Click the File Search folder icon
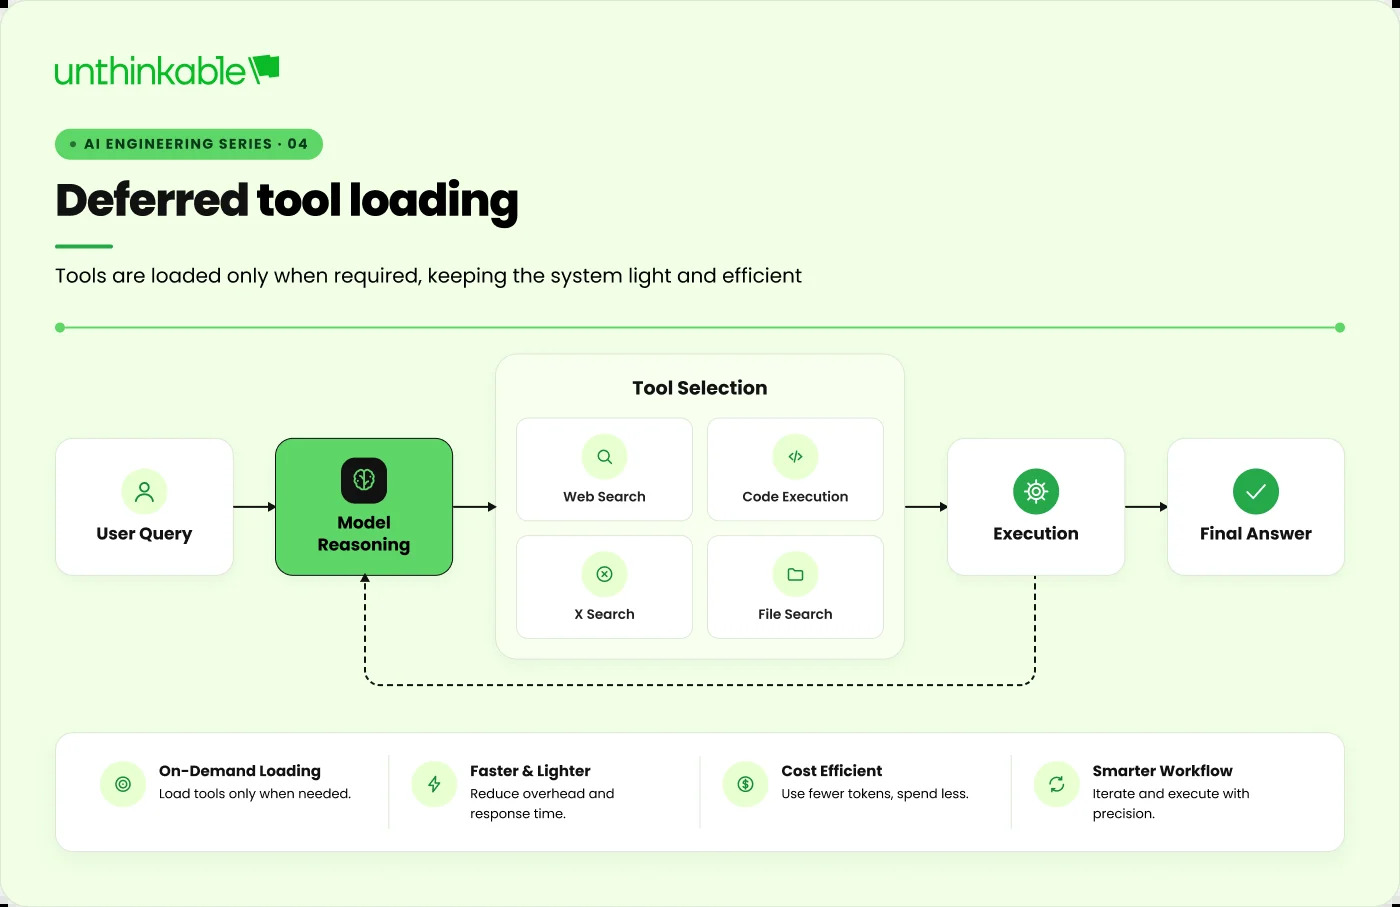Viewport: 1400px width, 907px height. click(x=795, y=574)
